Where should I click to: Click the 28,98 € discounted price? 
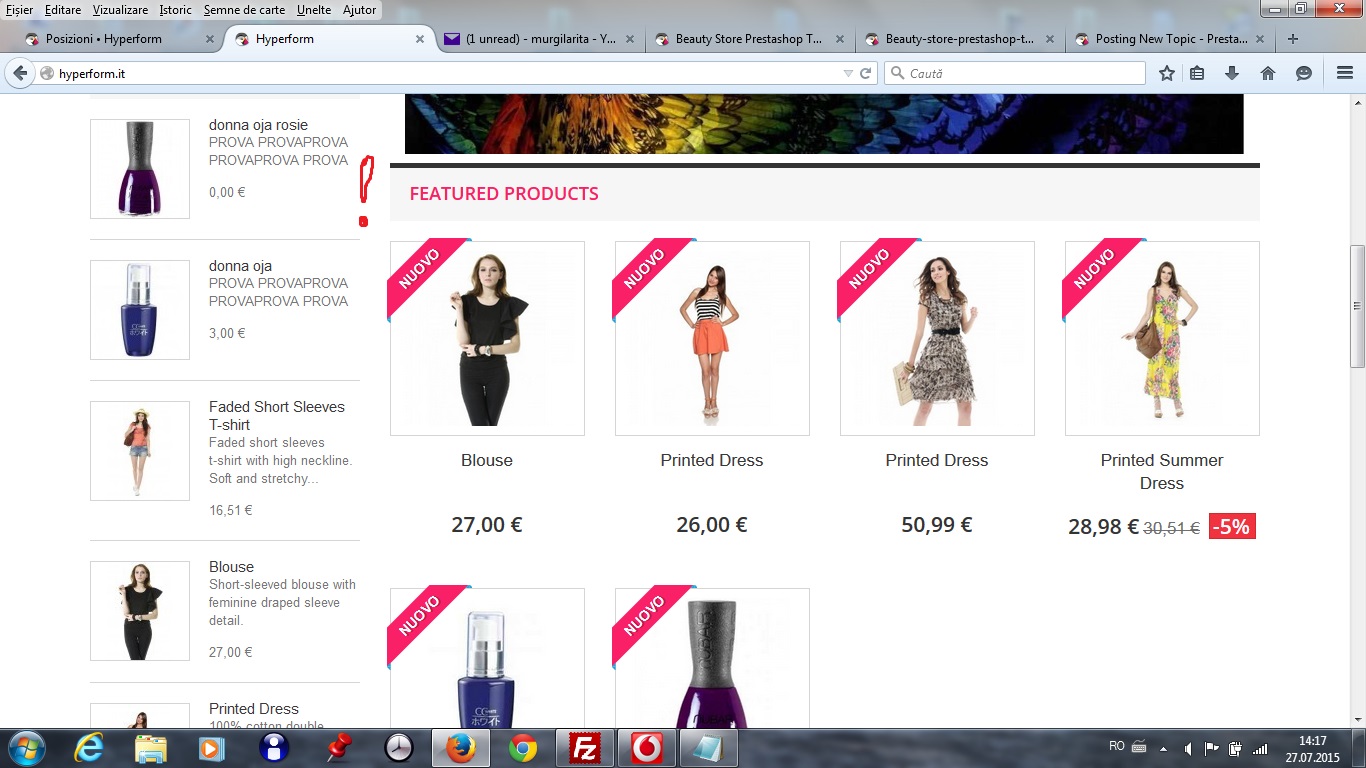[x=1103, y=527]
